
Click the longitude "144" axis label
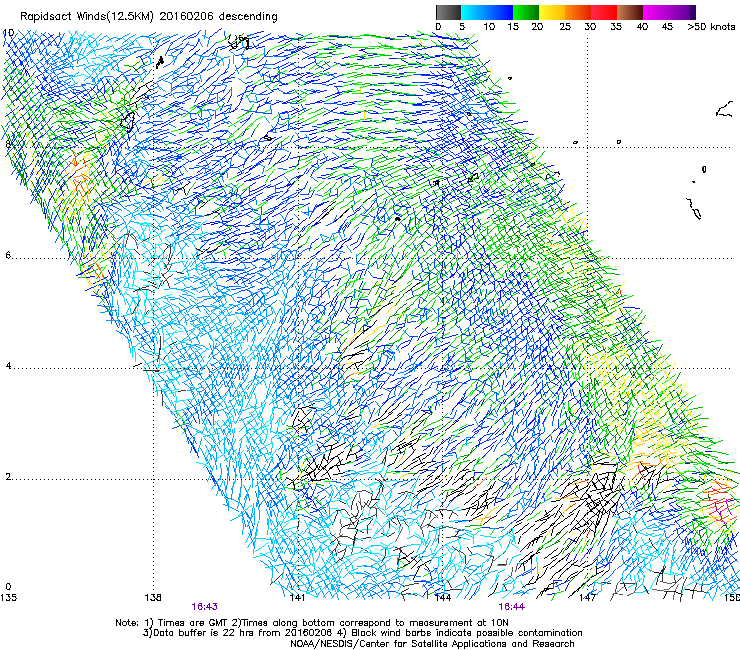[x=443, y=598]
